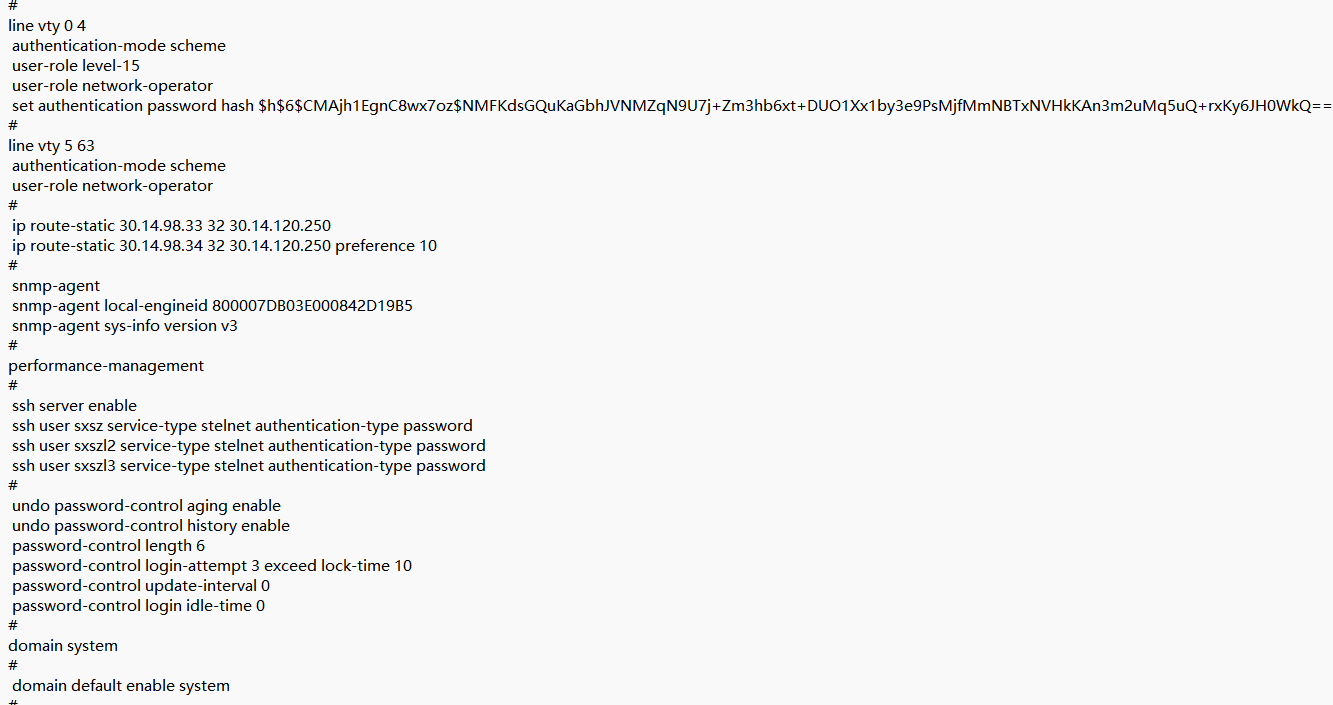
Task: Click the 'snmp-agent local-engineid' line
Action: click(x=212, y=305)
